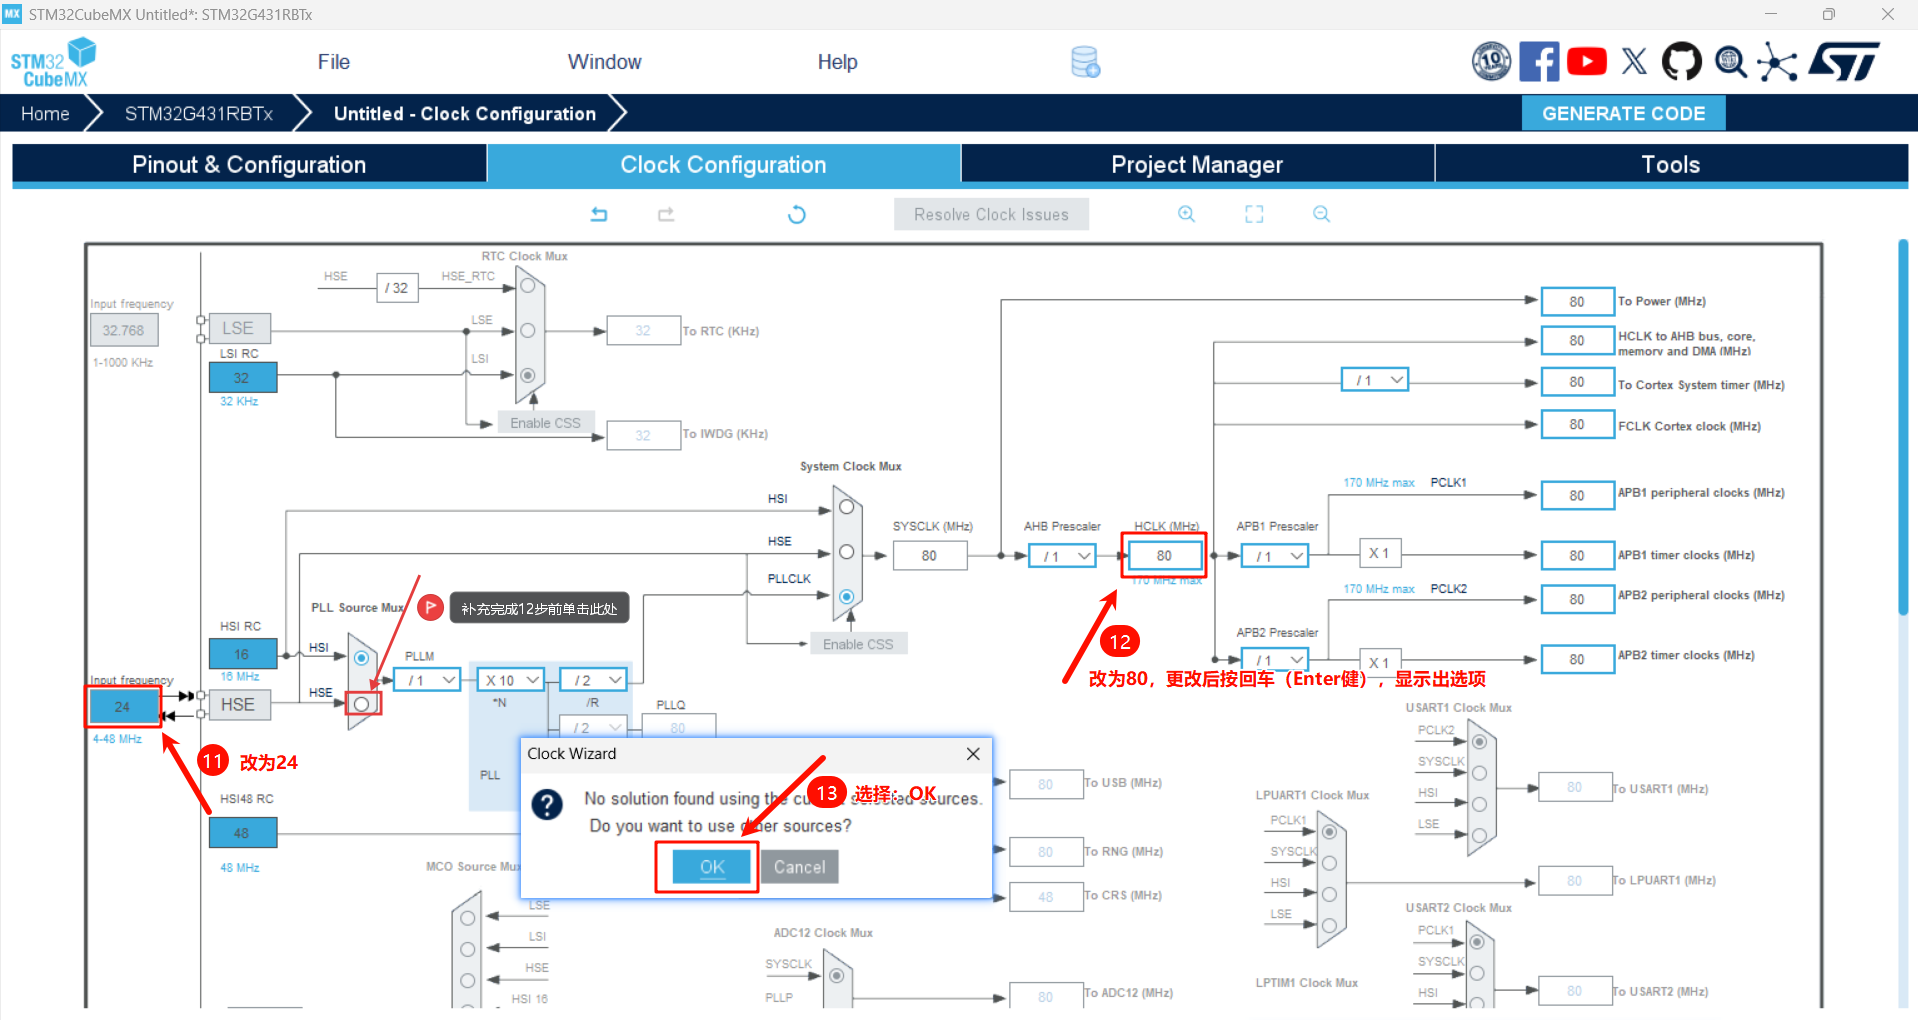Click the Untitled - Clock Configuration breadcrumb

tap(465, 114)
